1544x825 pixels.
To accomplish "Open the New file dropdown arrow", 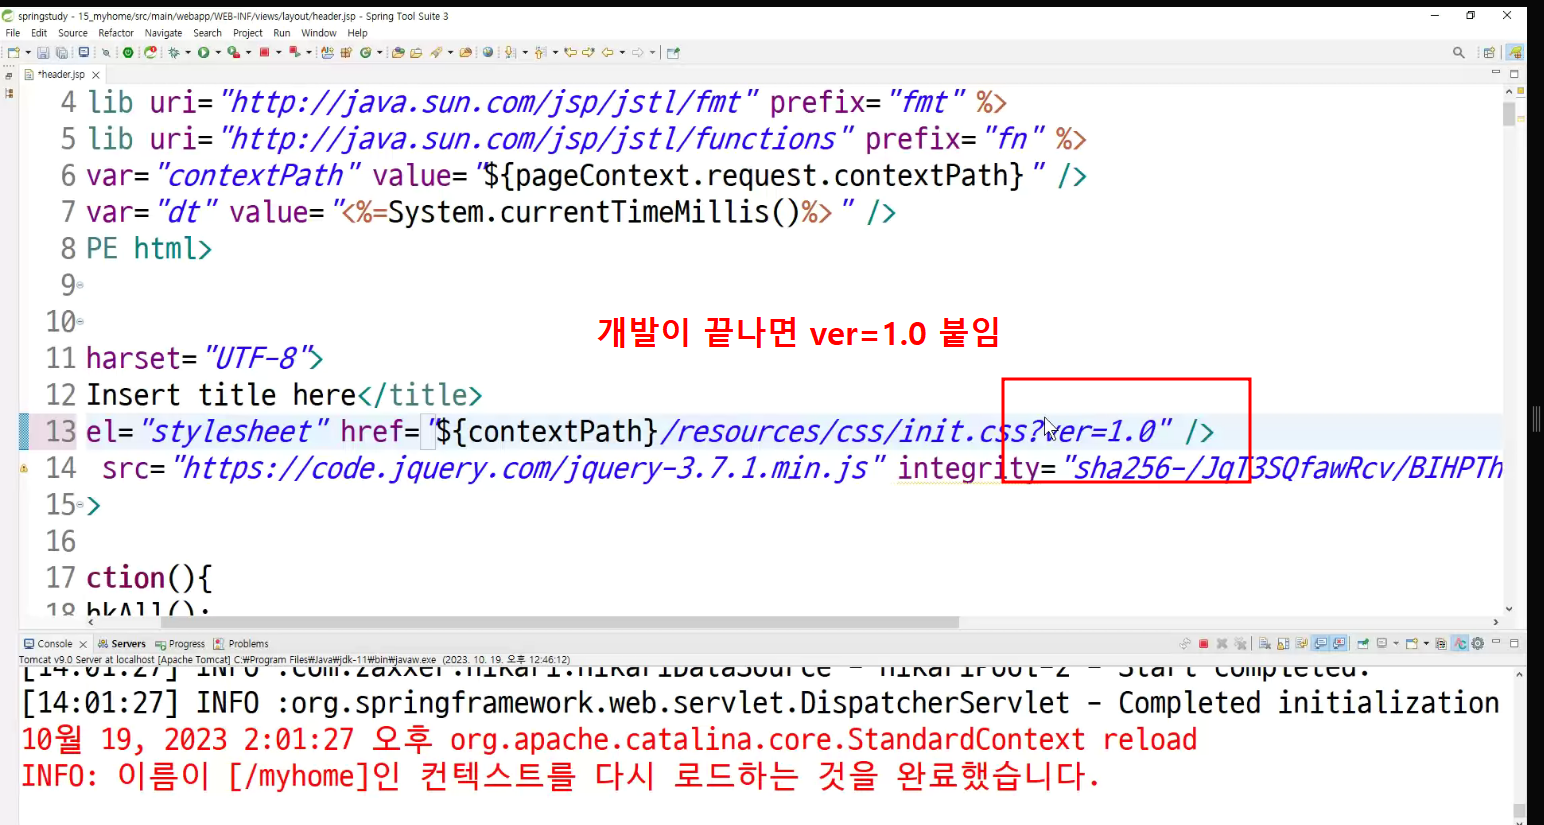I will click(x=28, y=52).
